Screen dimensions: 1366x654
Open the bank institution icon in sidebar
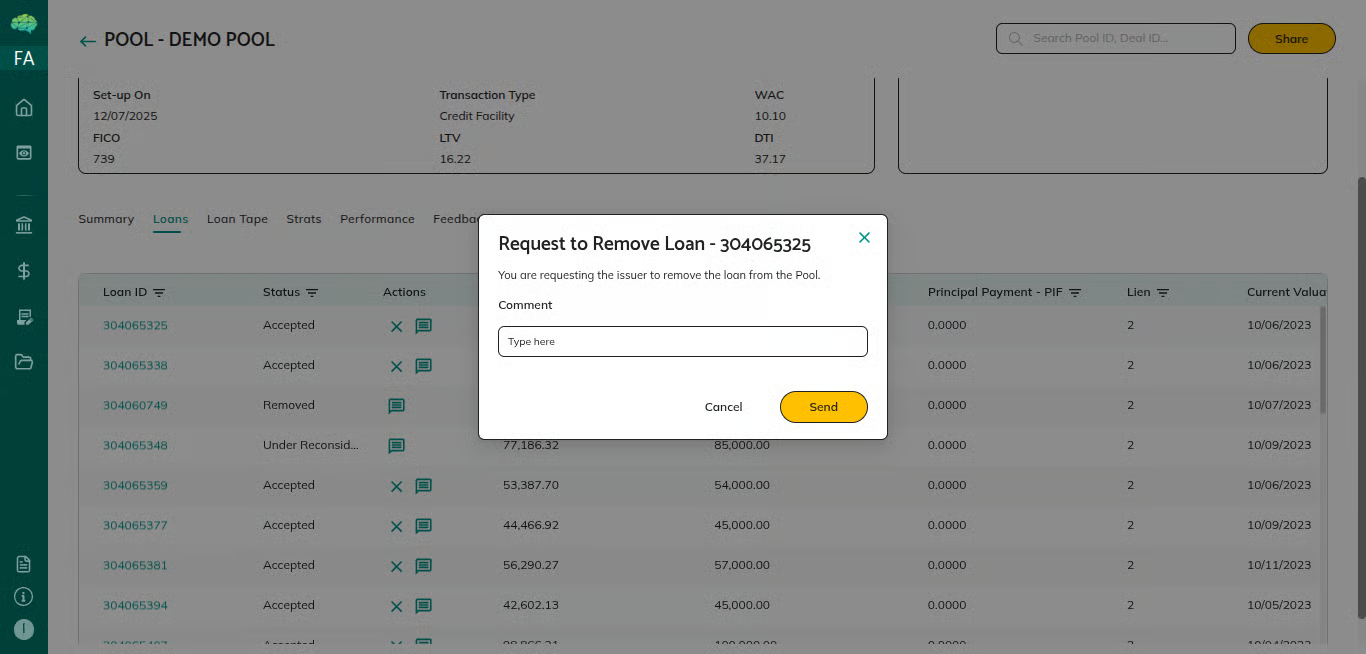point(24,225)
